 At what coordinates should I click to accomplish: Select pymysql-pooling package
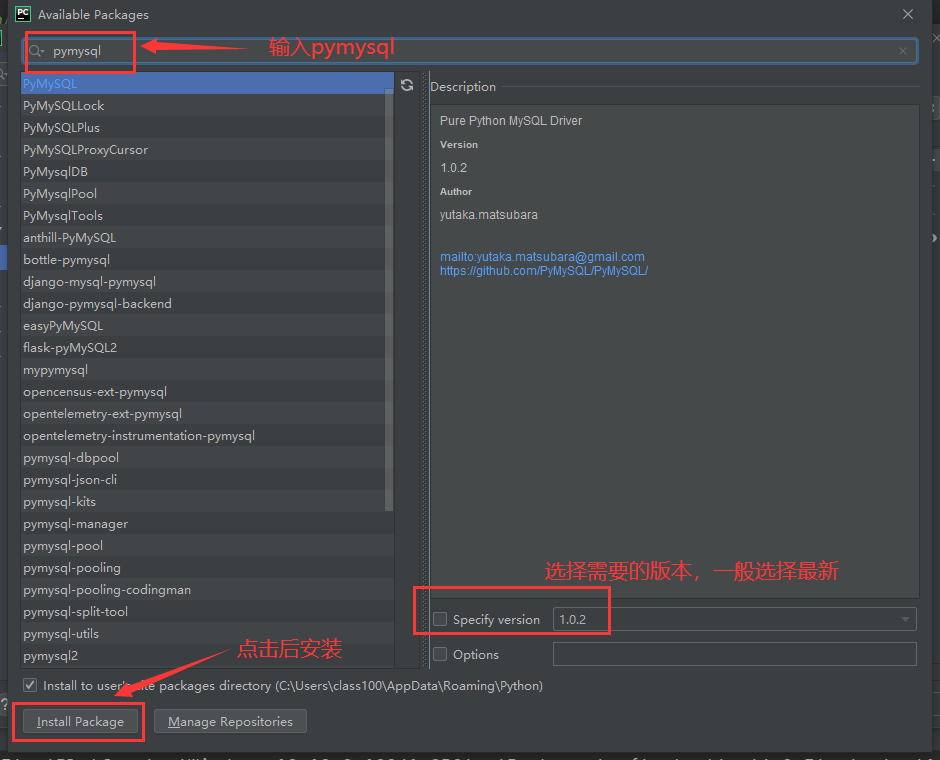(207, 568)
